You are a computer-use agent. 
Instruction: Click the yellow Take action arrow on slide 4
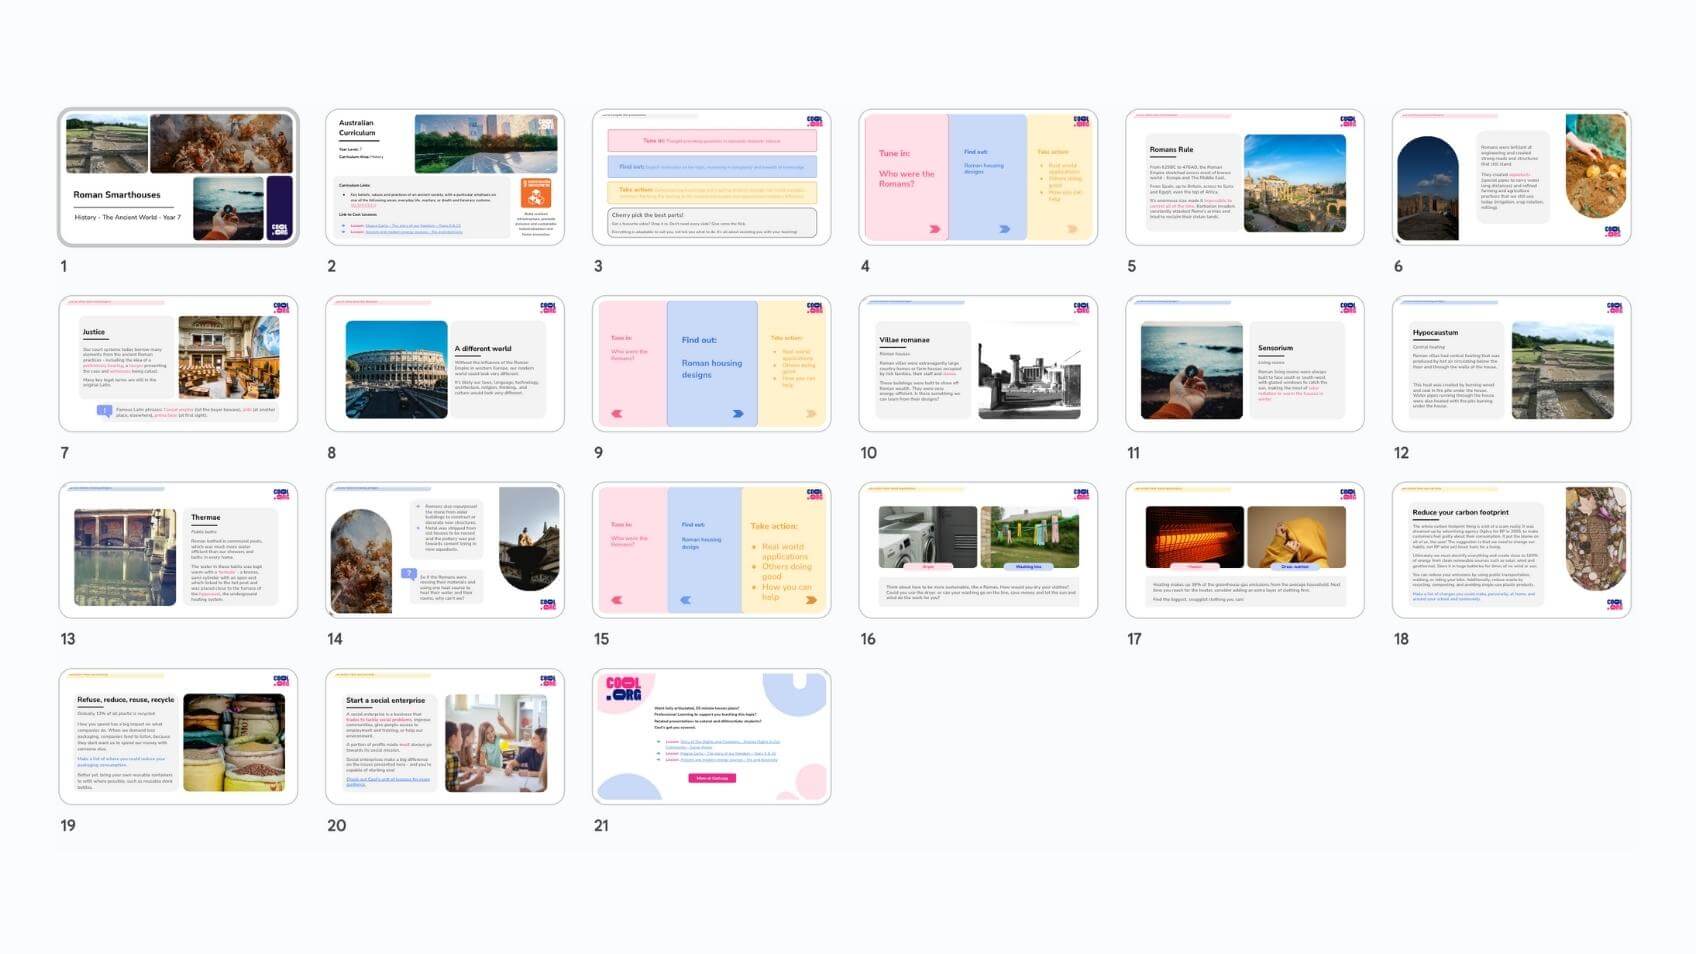1071,229
